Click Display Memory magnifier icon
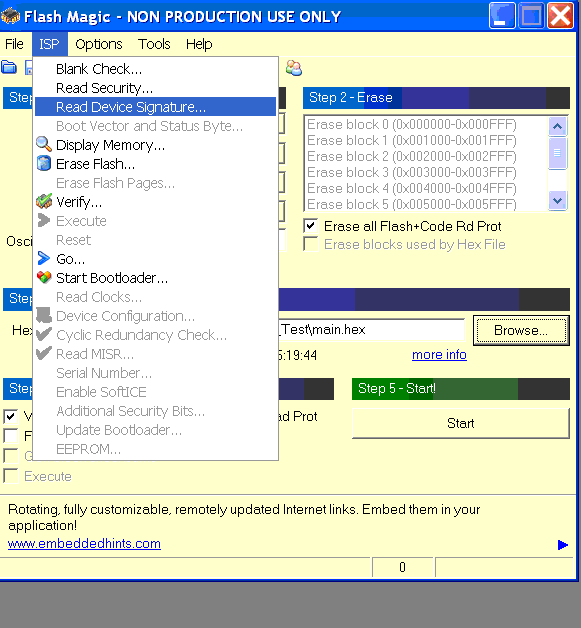 point(44,145)
